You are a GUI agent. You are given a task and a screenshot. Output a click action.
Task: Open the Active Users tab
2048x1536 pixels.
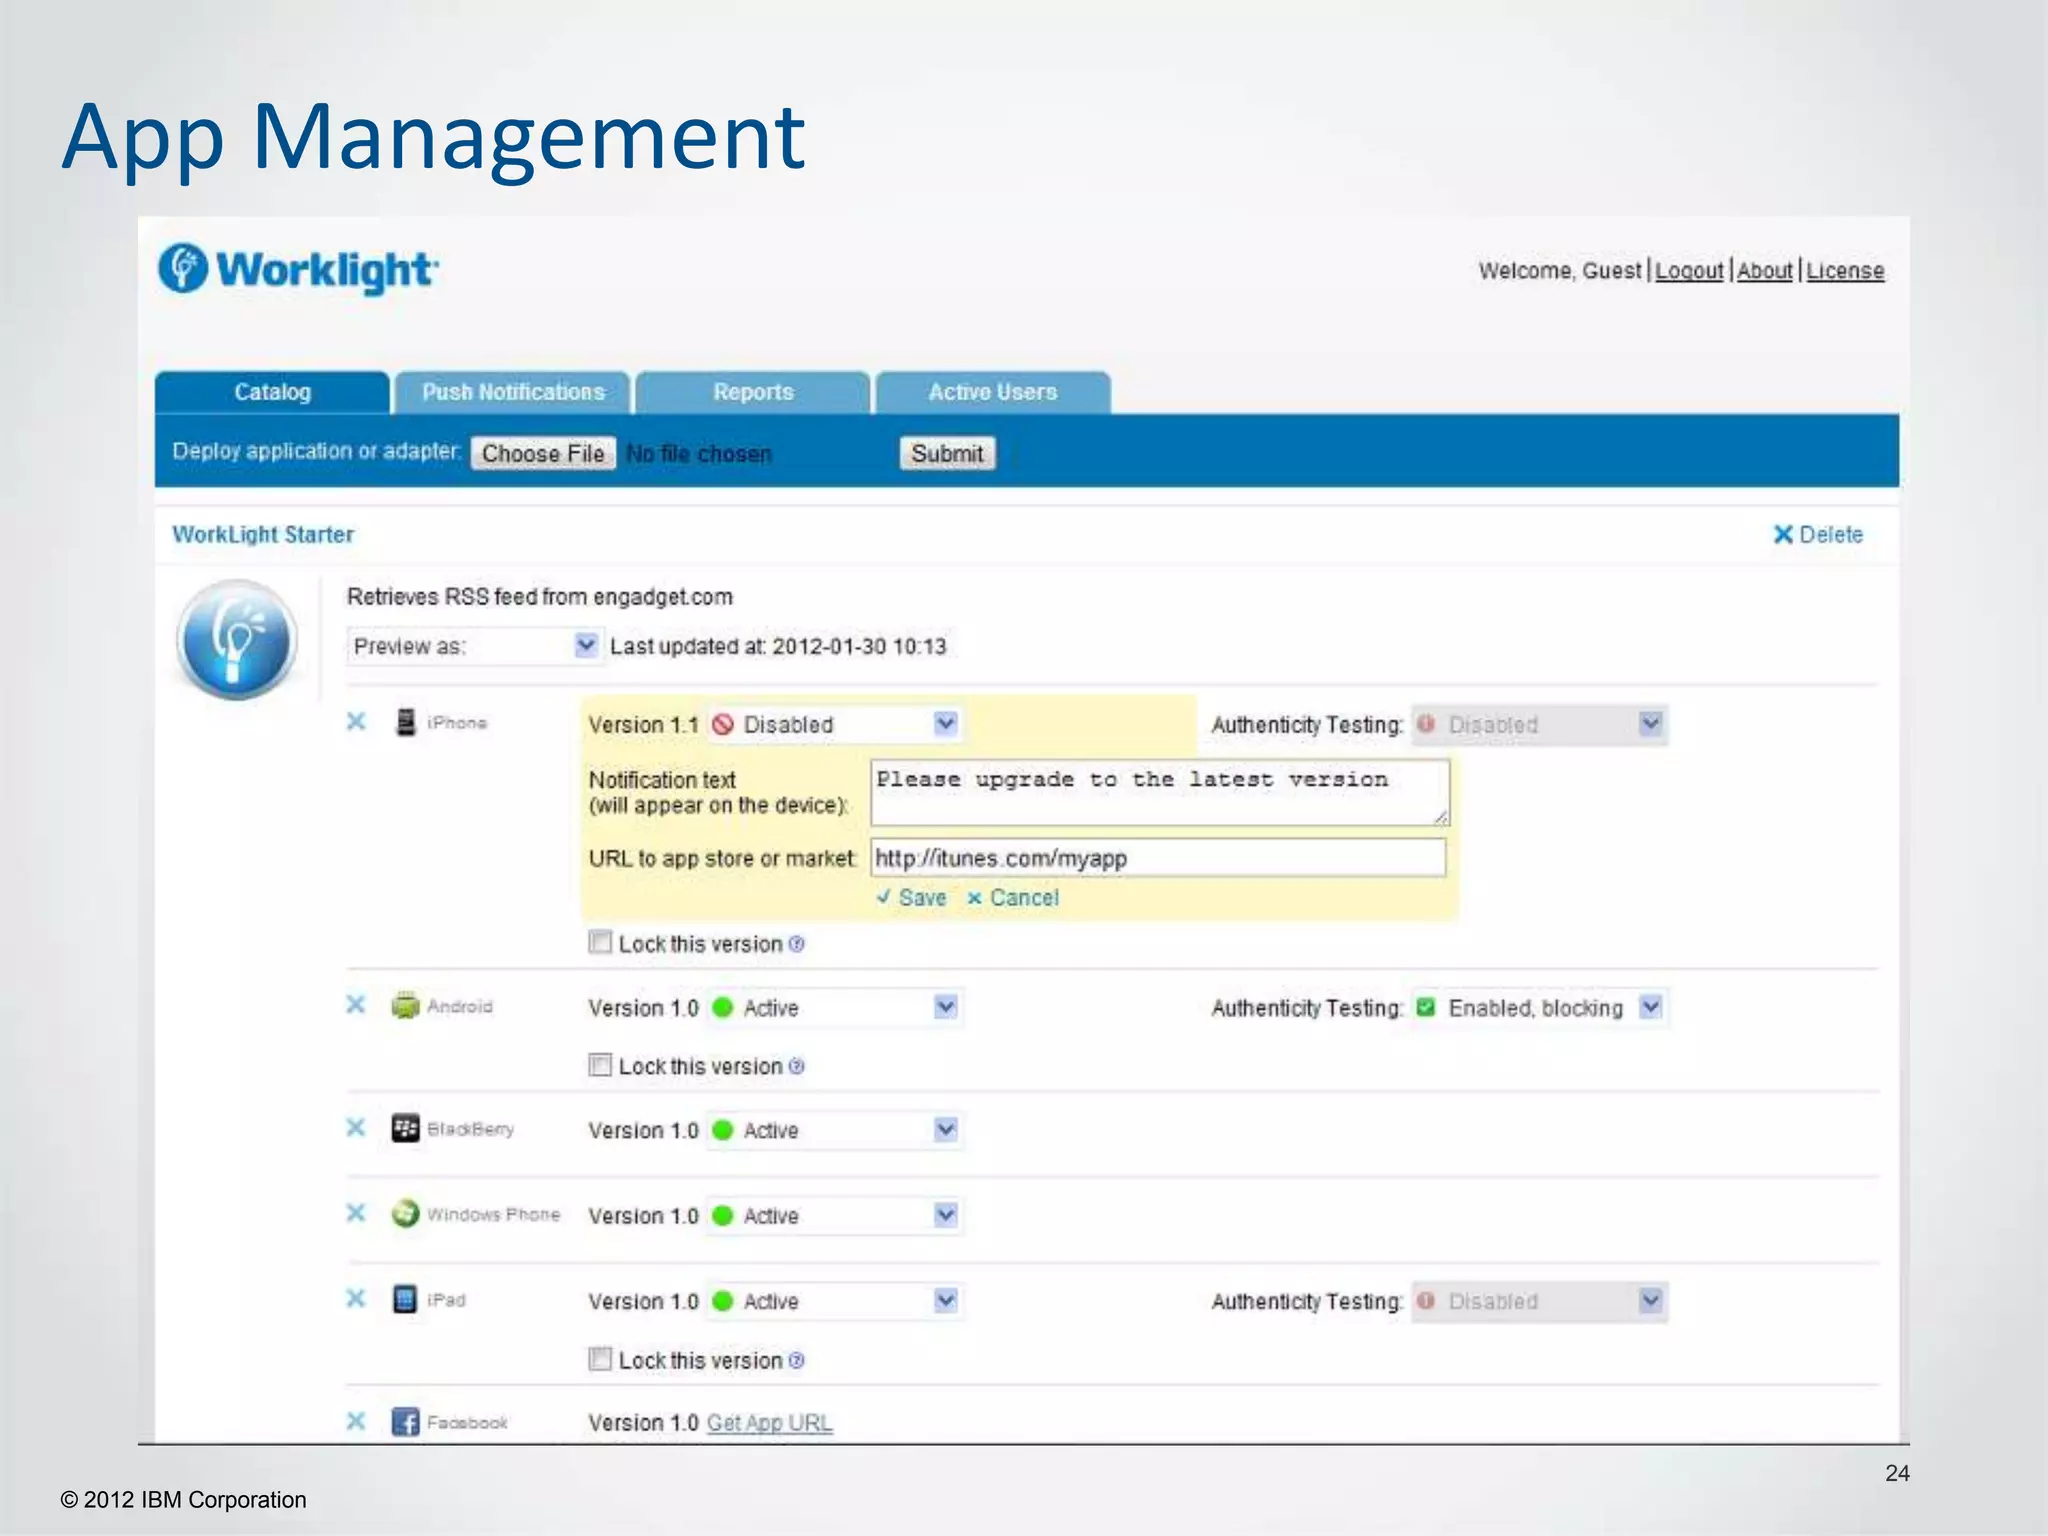point(993,392)
